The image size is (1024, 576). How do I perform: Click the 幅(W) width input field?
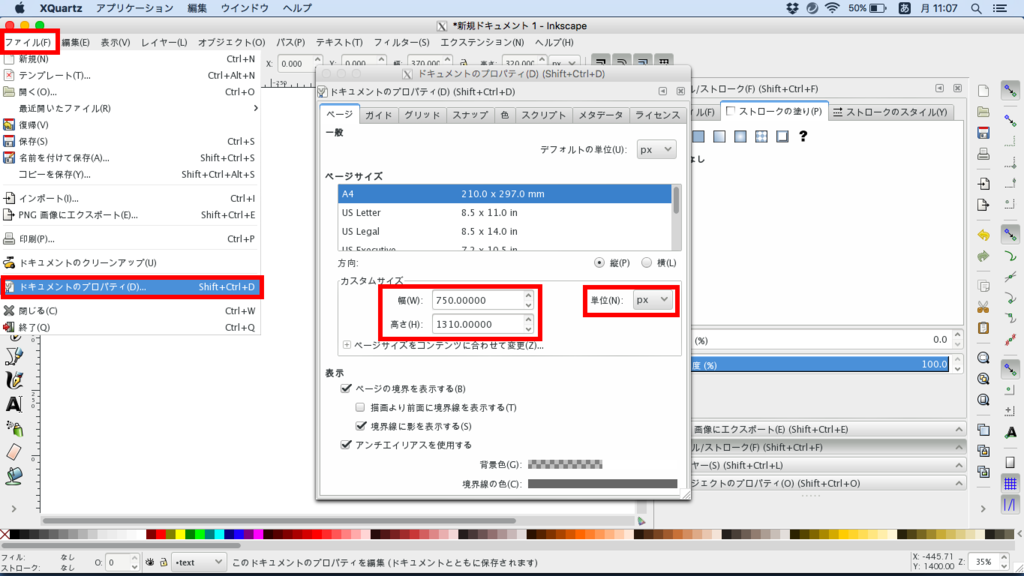[x=483, y=300]
